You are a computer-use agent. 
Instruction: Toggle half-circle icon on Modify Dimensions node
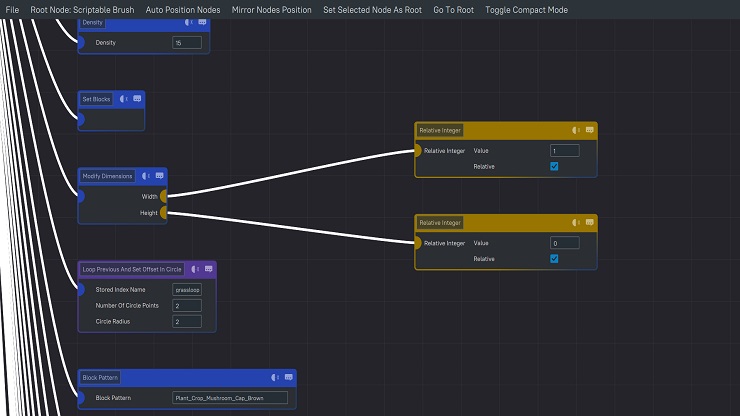[x=146, y=176]
